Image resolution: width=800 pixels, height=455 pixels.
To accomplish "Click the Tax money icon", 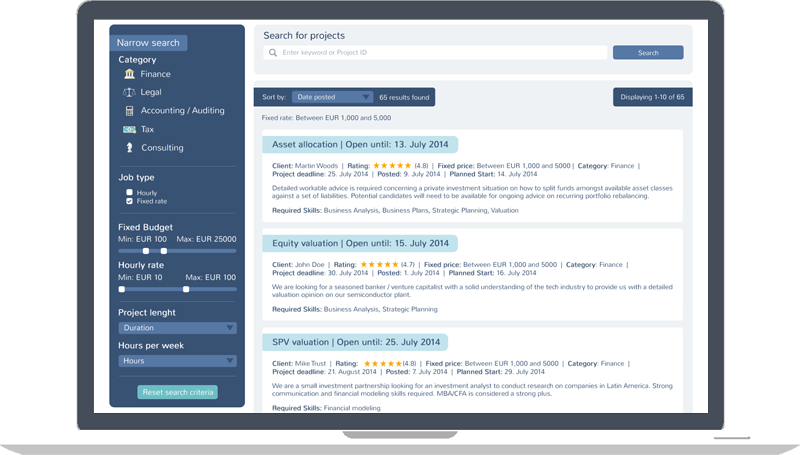I will pyautogui.click(x=129, y=129).
